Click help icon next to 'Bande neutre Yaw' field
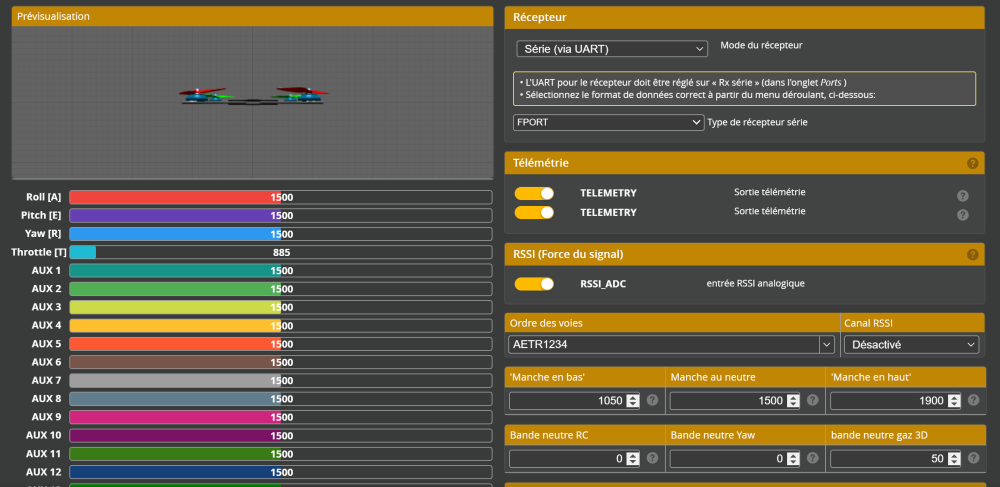Screen dimensions: 1000x487 813,458
